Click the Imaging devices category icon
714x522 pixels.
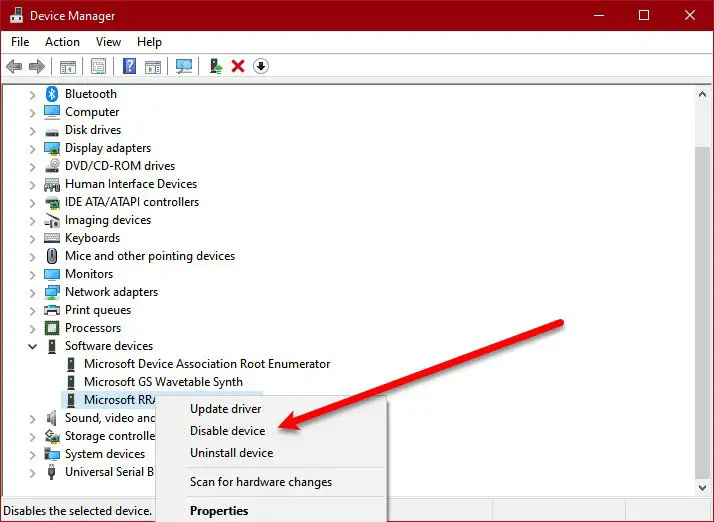tap(52, 220)
